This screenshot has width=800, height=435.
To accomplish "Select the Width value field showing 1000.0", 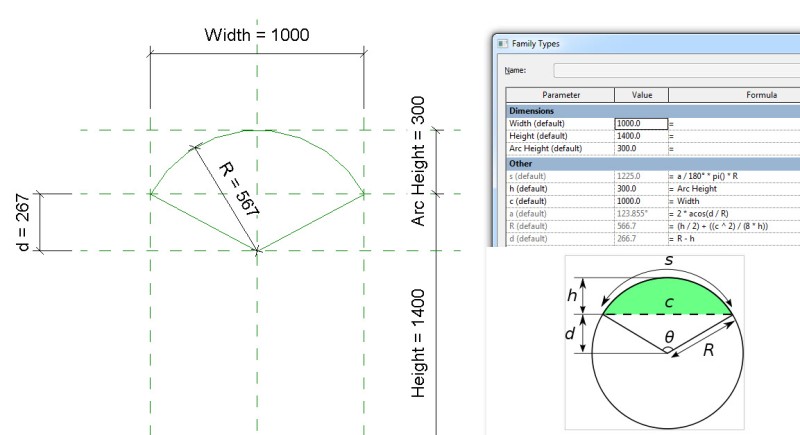I will pyautogui.click(x=641, y=123).
